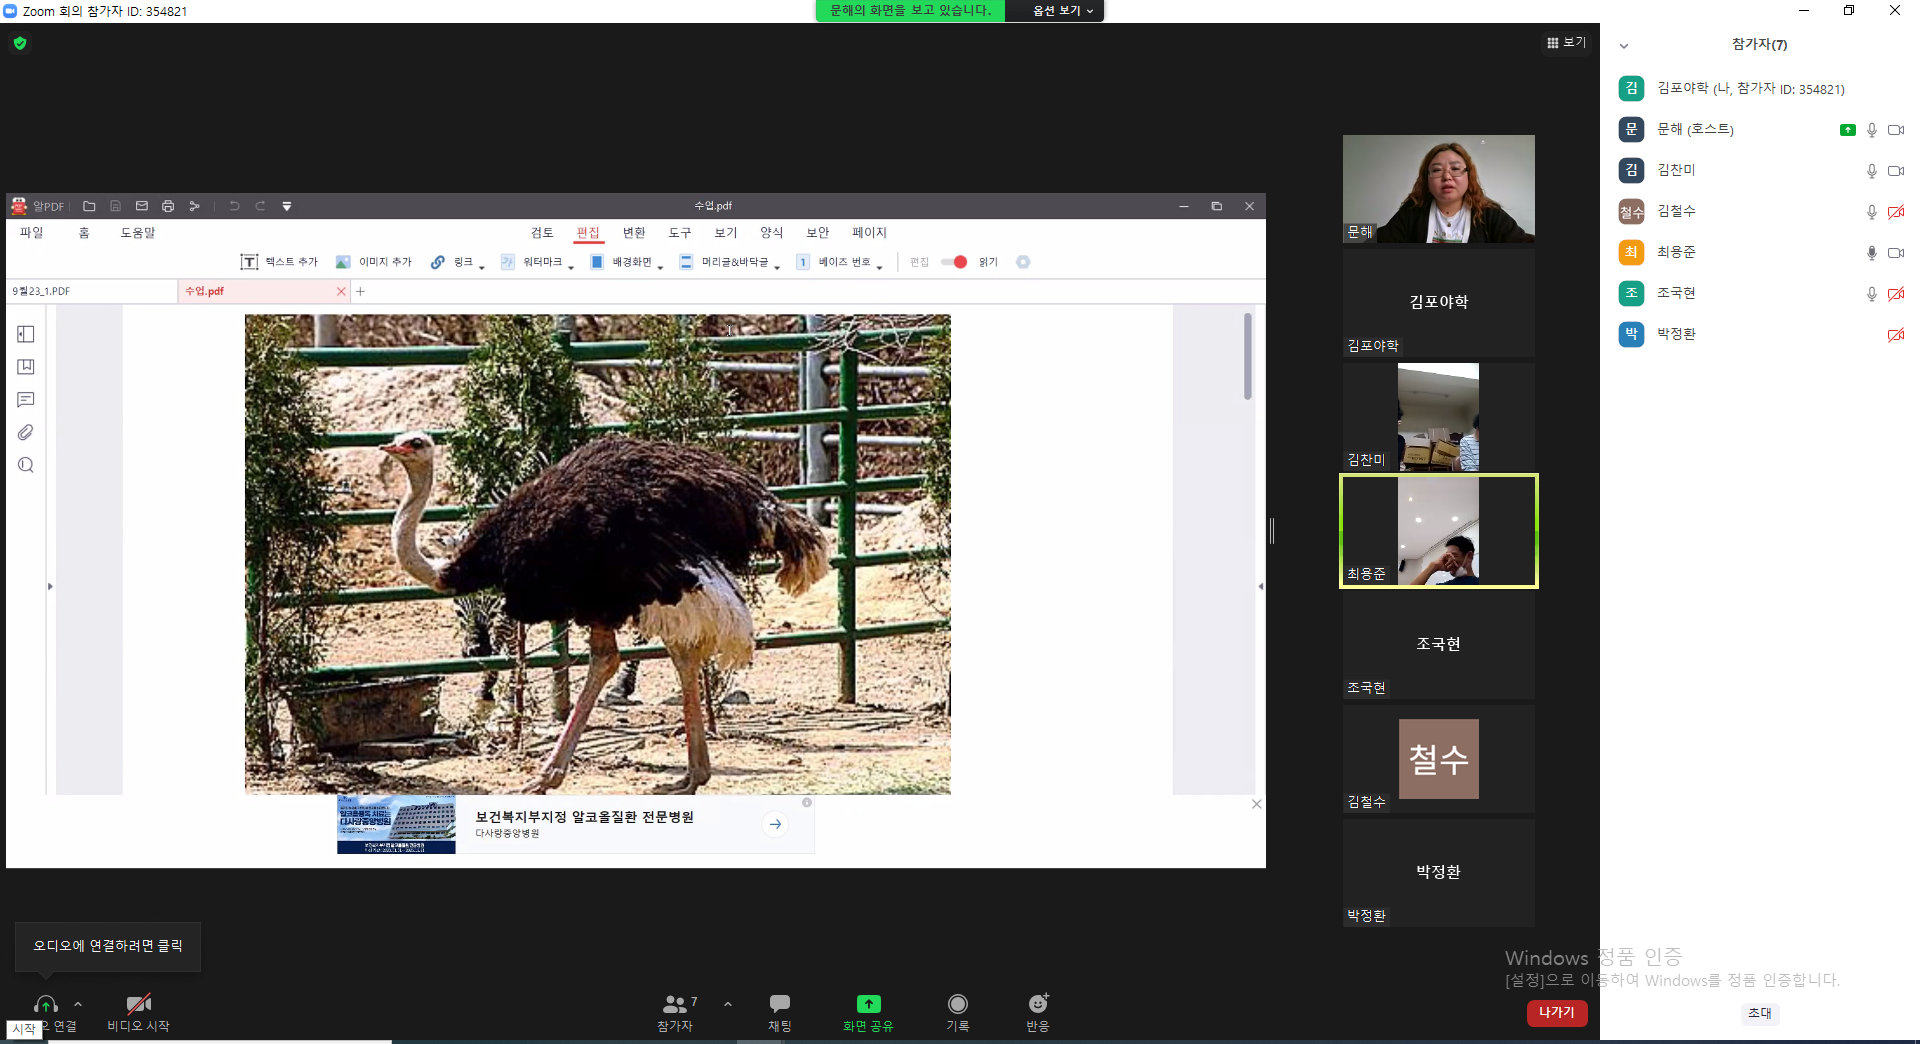Toggle 최용준's microphone icon in participant list
This screenshot has height=1044, width=1920.
(1871, 253)
